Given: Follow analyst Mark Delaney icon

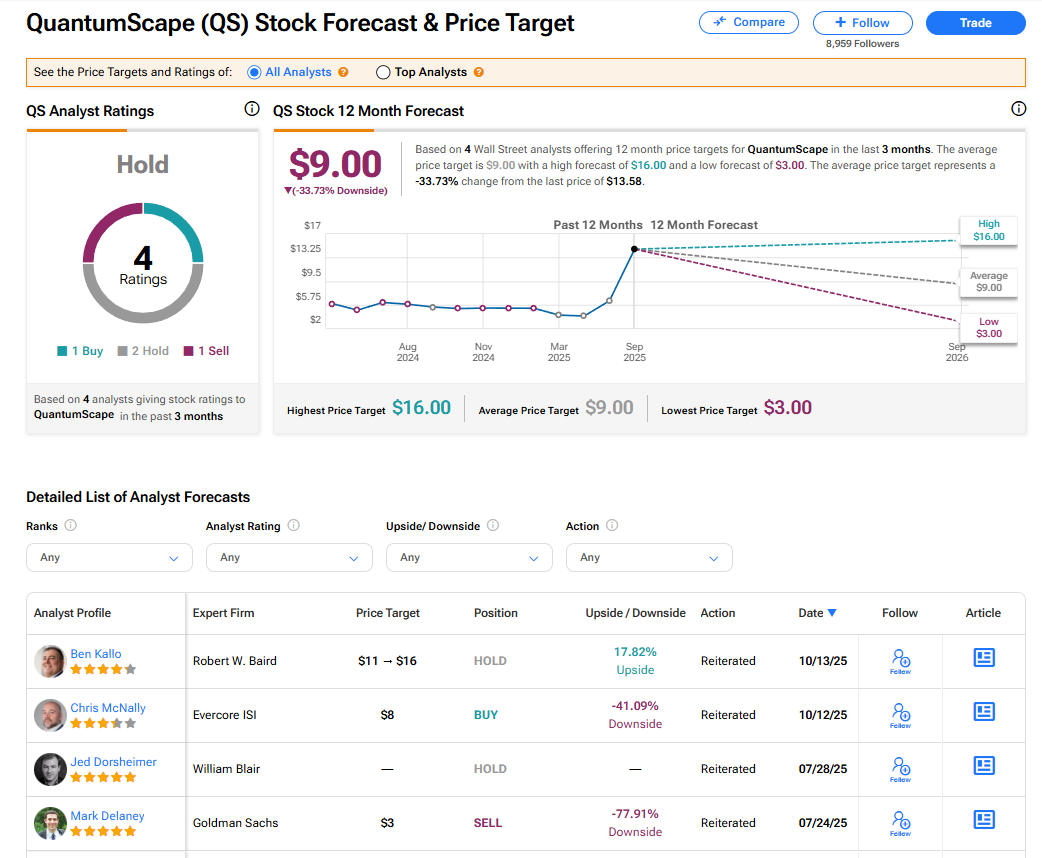Looking at the screenshot, I should 900,822.
